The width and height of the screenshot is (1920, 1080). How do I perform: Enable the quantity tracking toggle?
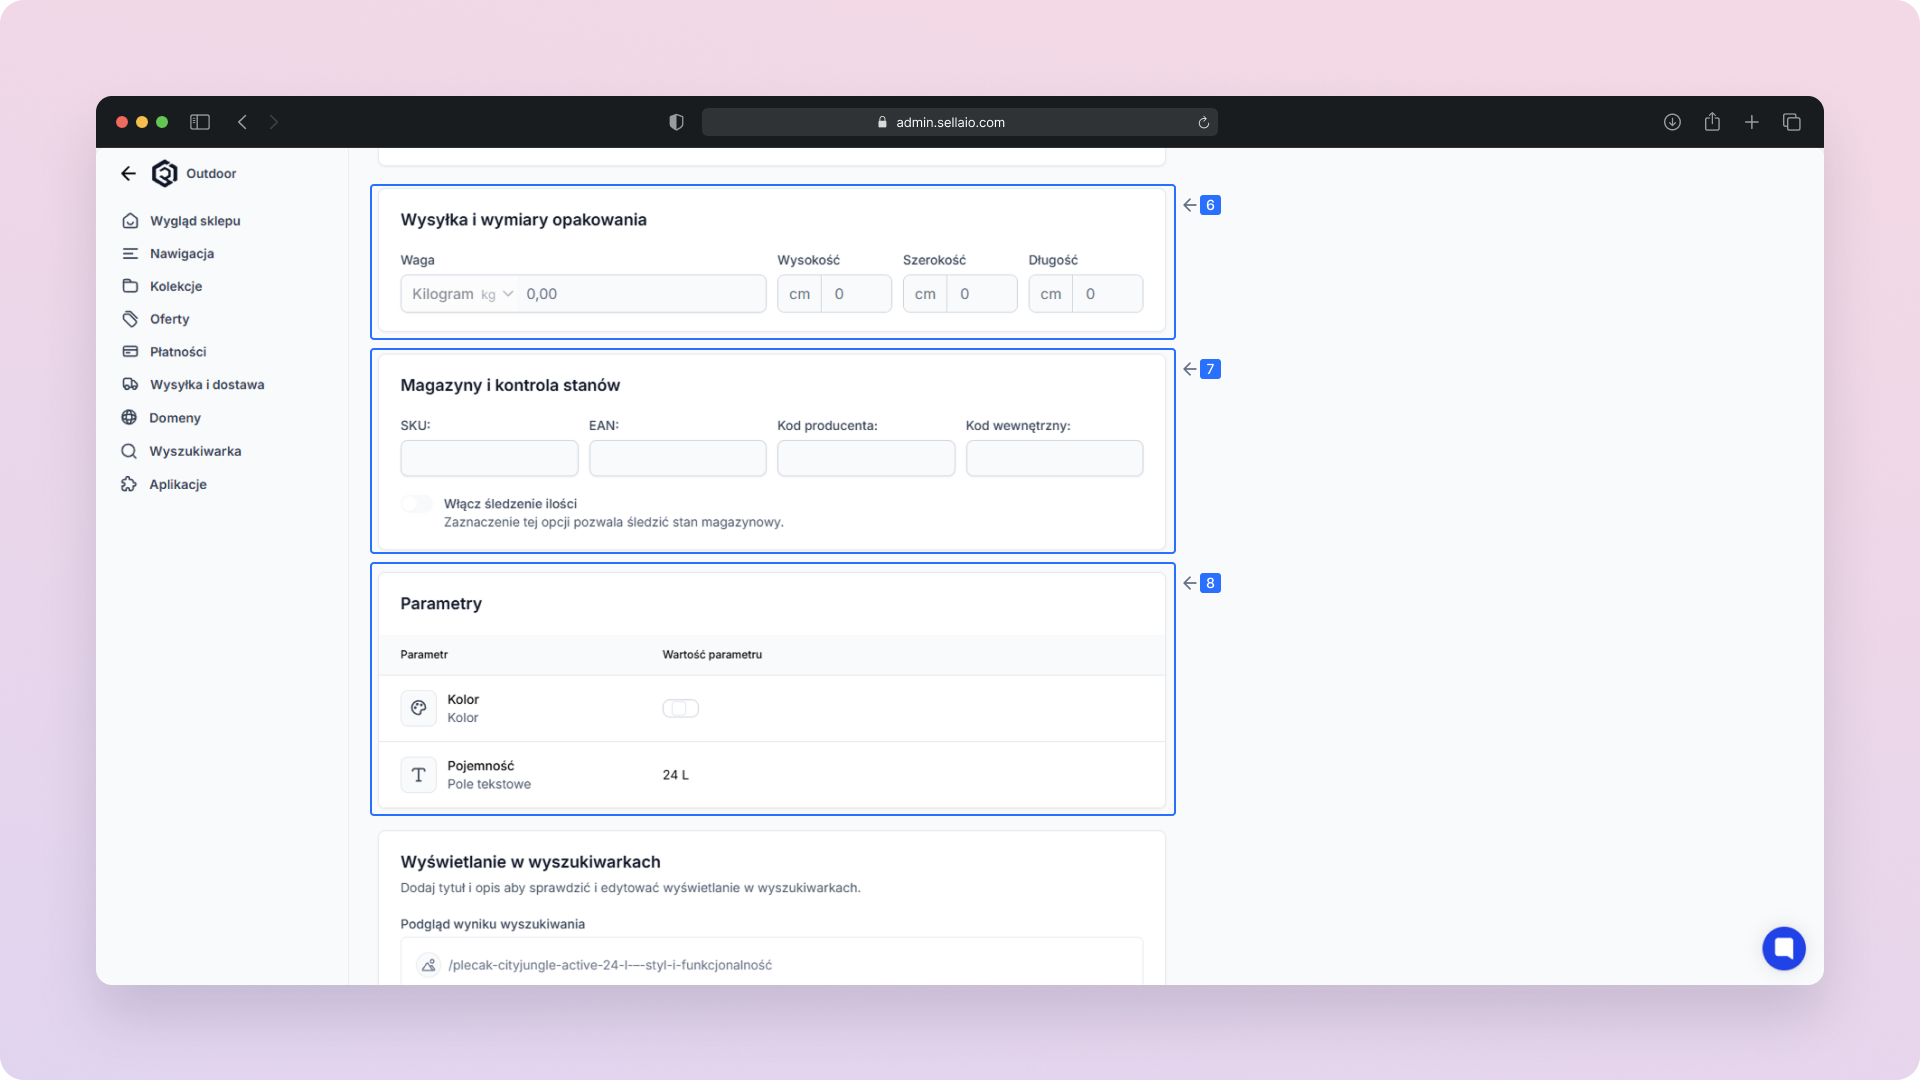(x=417, y=504)
